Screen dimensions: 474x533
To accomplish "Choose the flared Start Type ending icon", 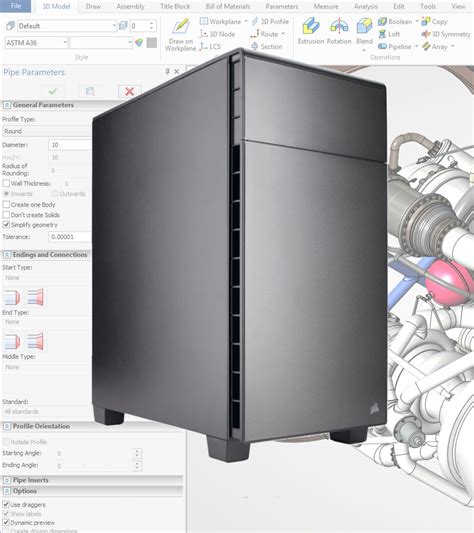I will pyautogui.click(x=35, y=297).
